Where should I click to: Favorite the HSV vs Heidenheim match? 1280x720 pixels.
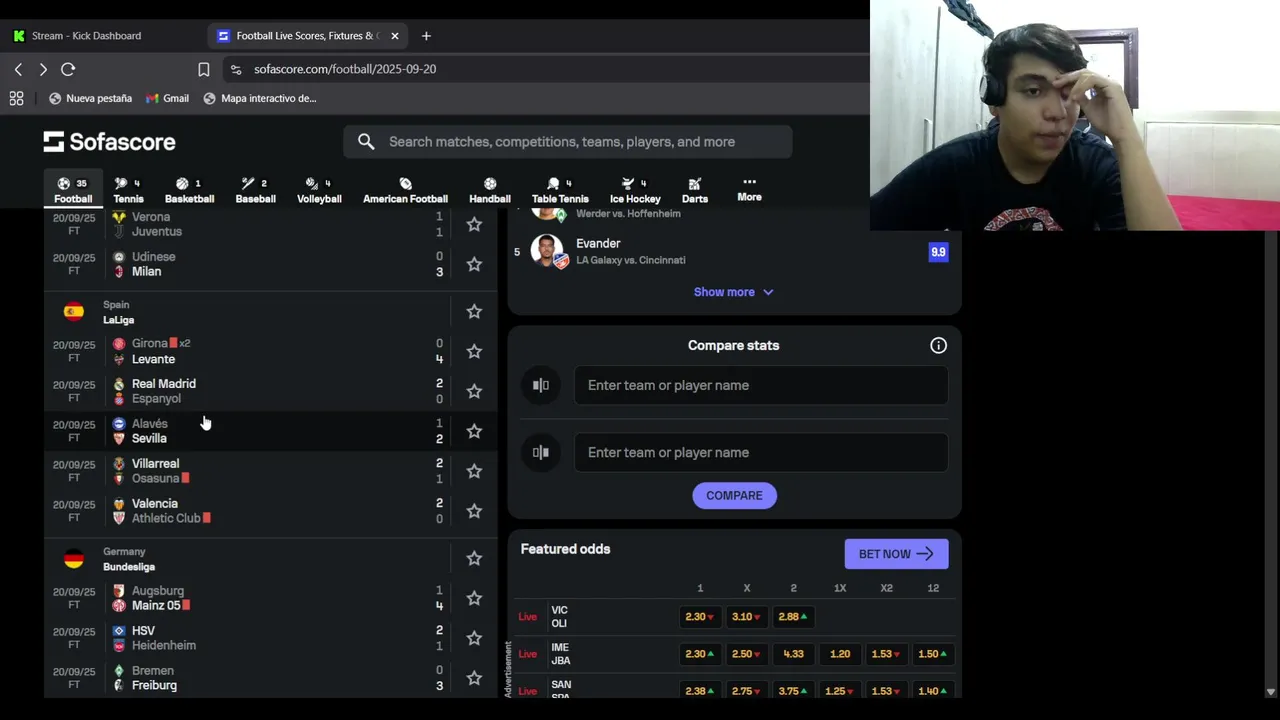click(474, 638)
